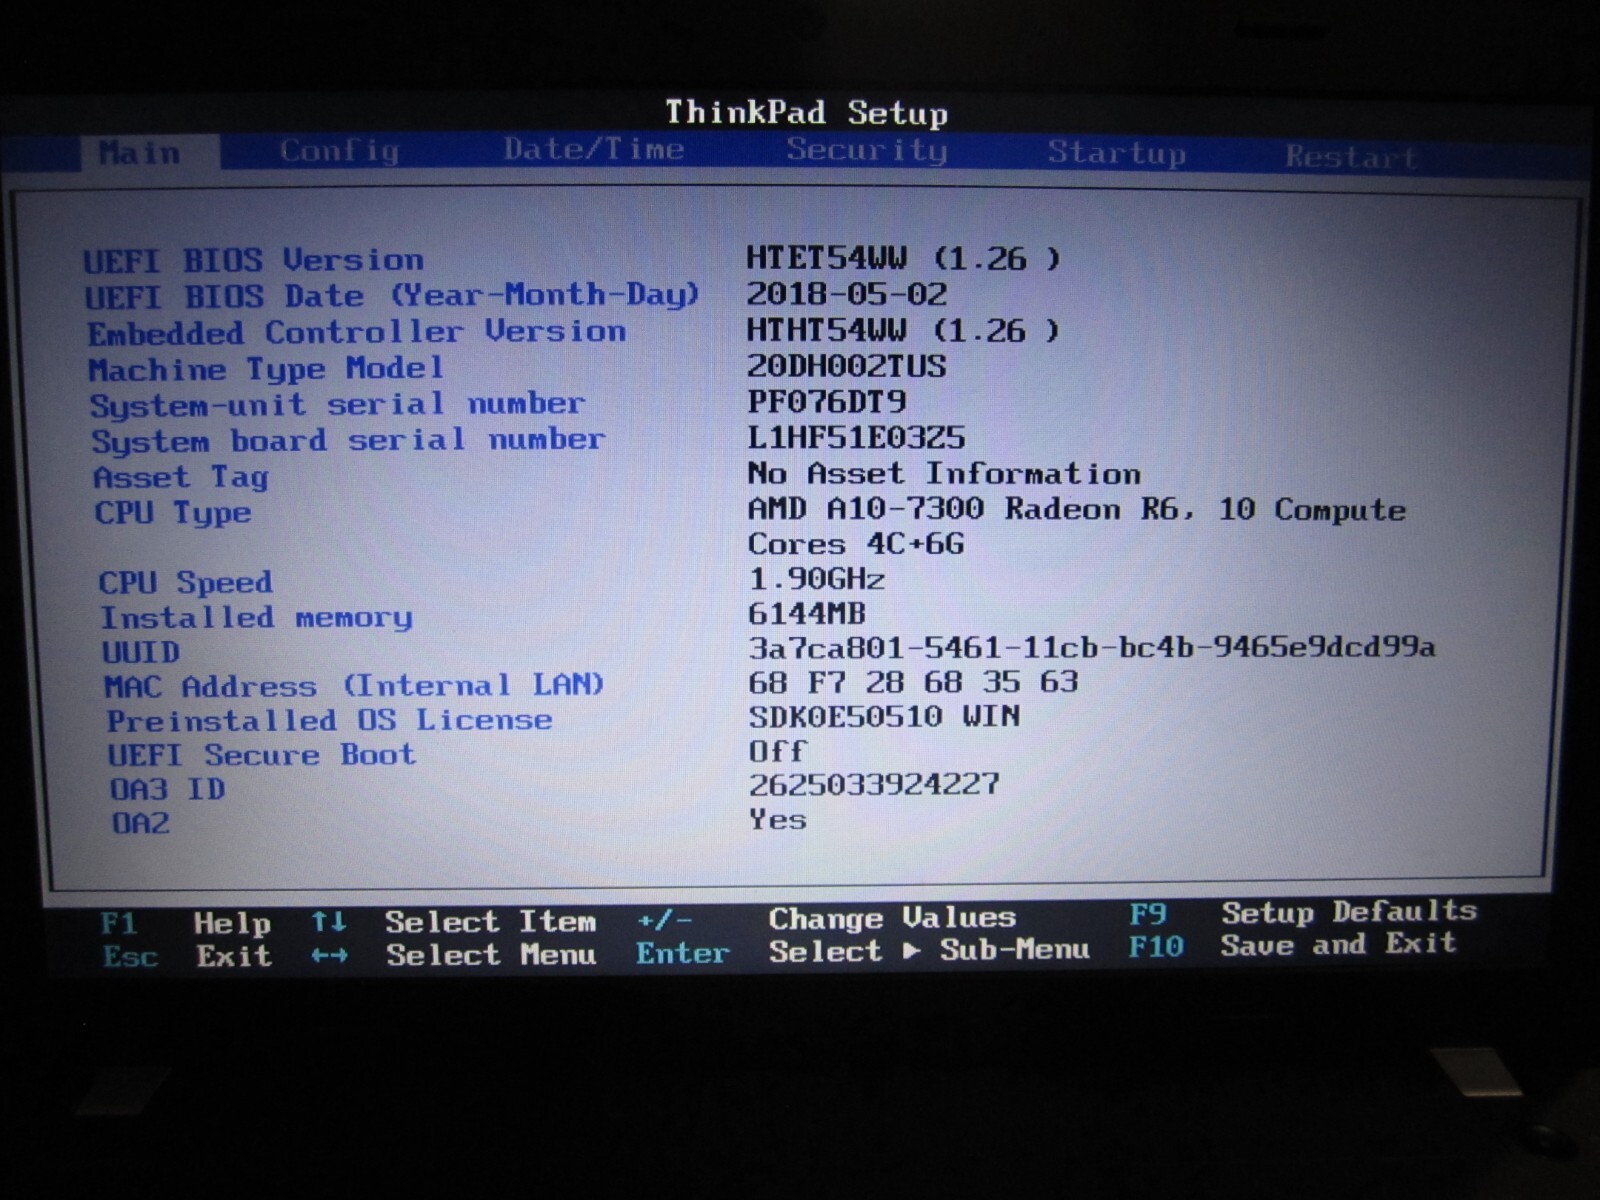Image resolution: width=1600 pixels, height=1200 pixels.
Task: Select UEFI BIOS Date label
Action: (x=391, y=296)
